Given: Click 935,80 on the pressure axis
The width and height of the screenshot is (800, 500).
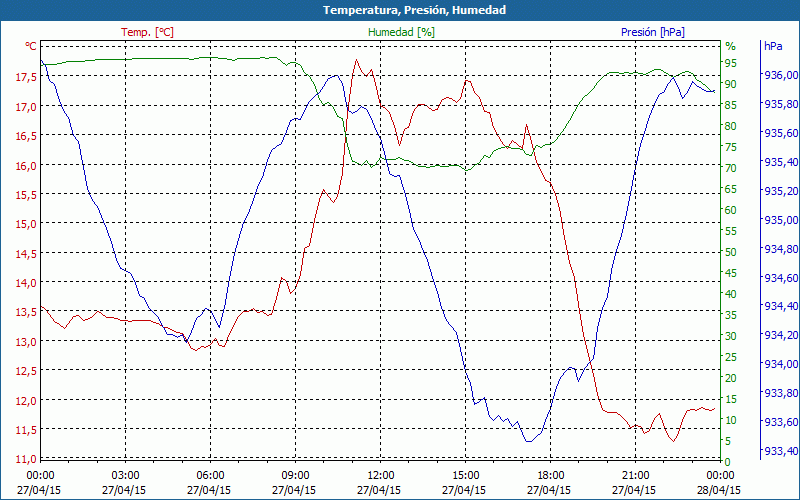Looking at the screenshot, I should 779,104.
